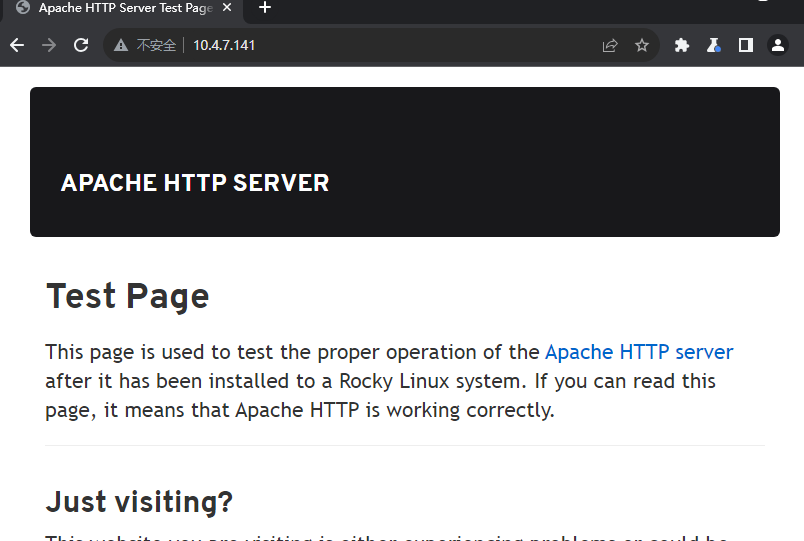This screenshot has width=804, height=541.
Task: Click the forward navigation arrow
Action: pyautogui.click(x=49, y=45)
